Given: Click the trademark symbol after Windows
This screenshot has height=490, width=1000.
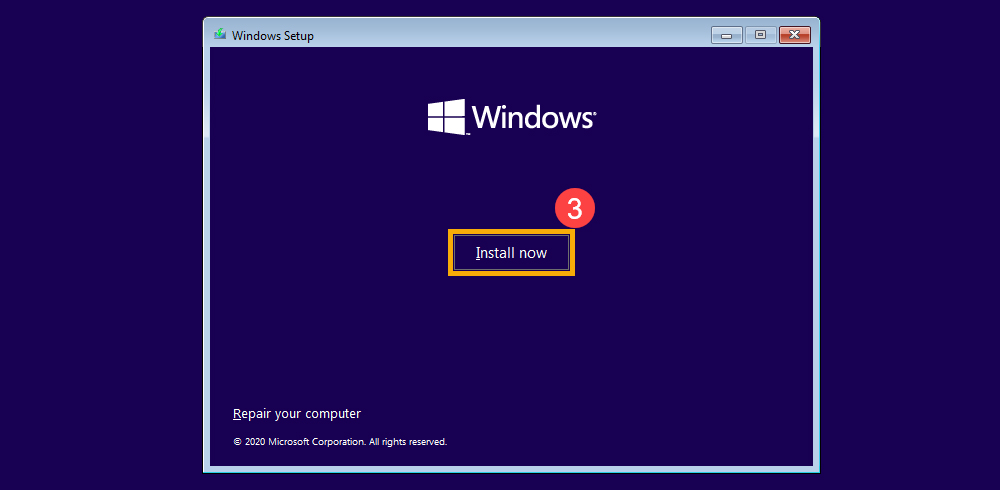Looking at the screenshot, I should [595, 113].
